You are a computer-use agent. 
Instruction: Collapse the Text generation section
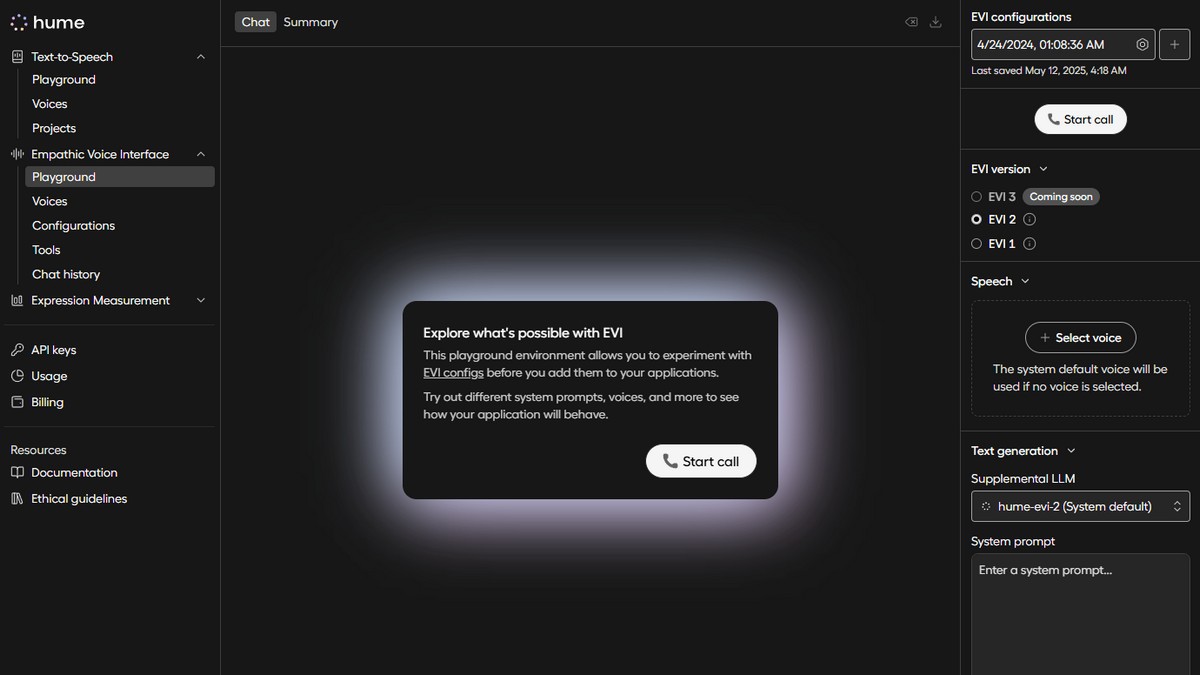pyautogui.click(x=1071, y=451)
